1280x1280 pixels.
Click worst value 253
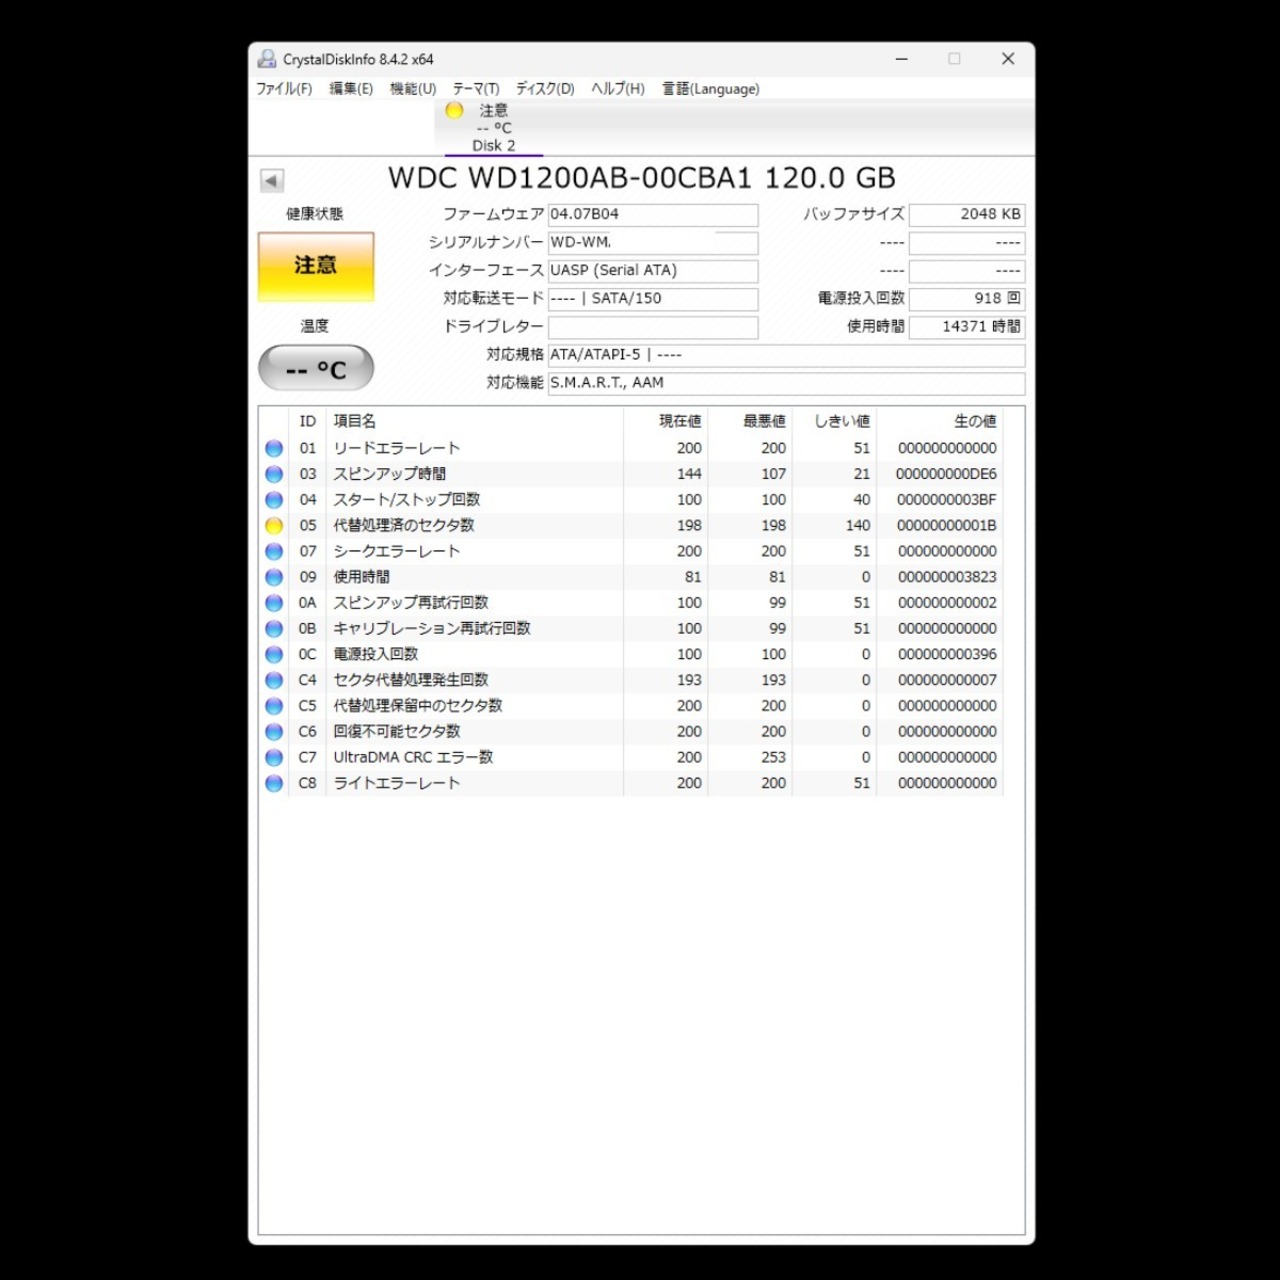pyautogui.click(x=774, y=758)
